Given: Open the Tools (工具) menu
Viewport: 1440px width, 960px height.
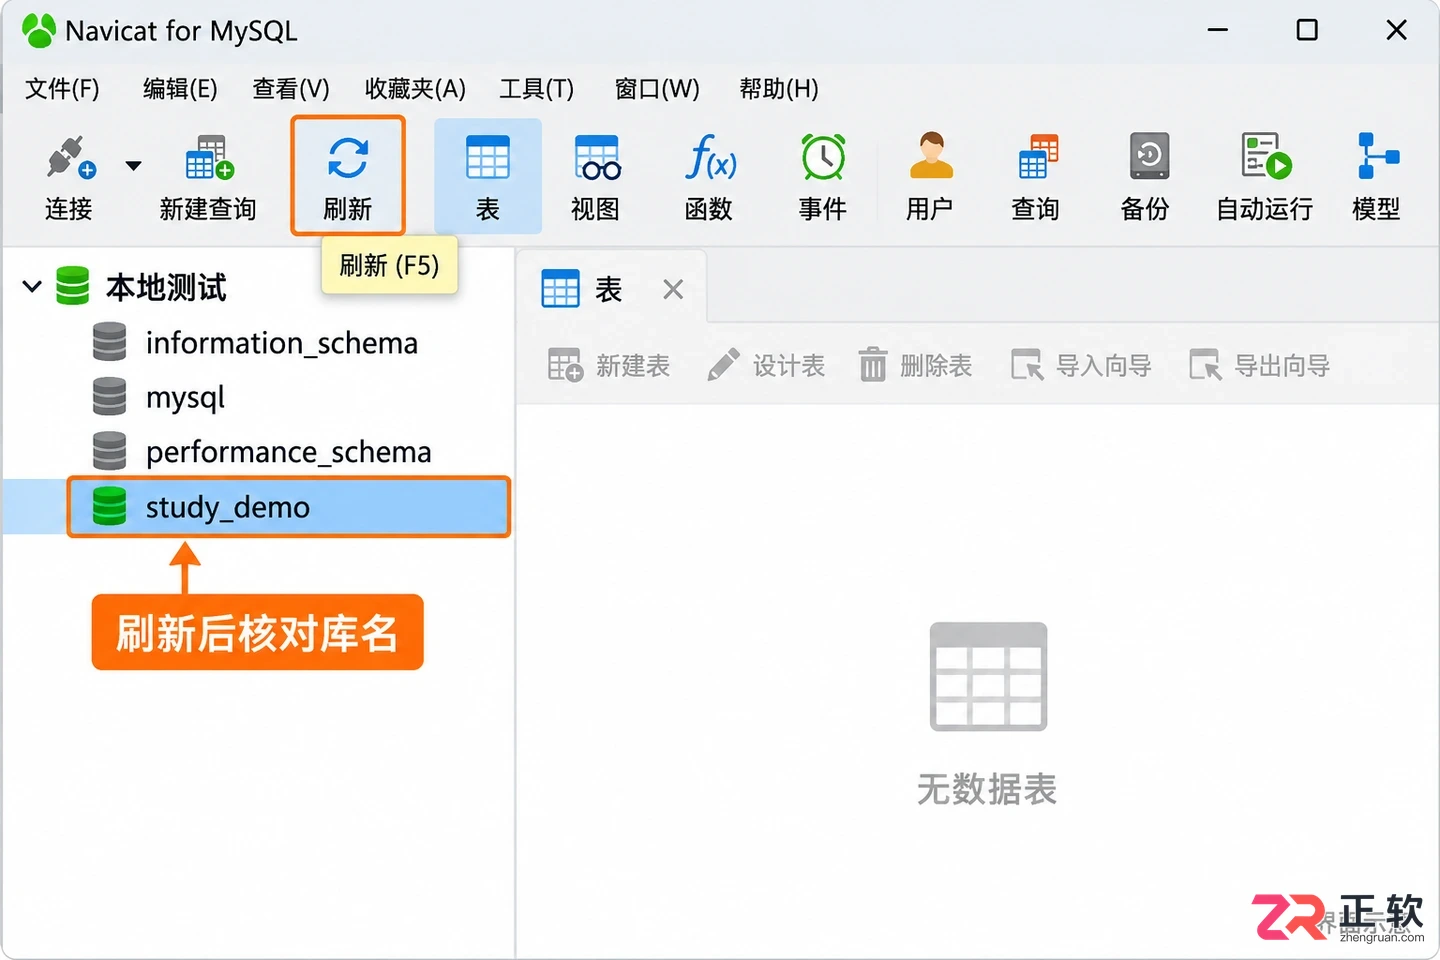Looking at the screenshot, I should (x=537, y=89).
